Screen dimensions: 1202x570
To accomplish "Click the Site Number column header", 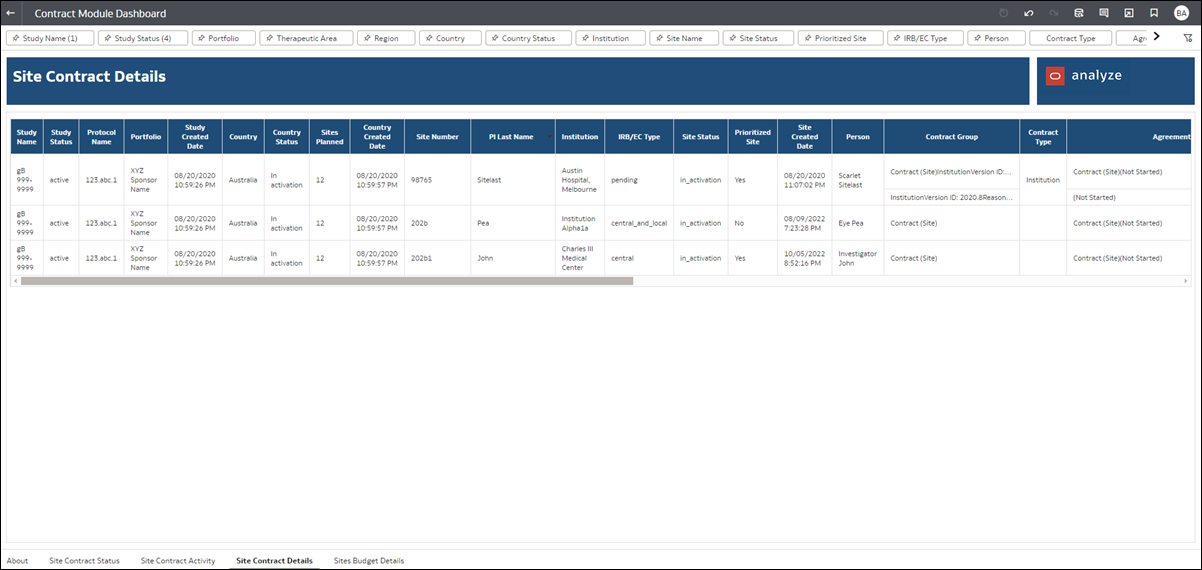I will 437,136.
